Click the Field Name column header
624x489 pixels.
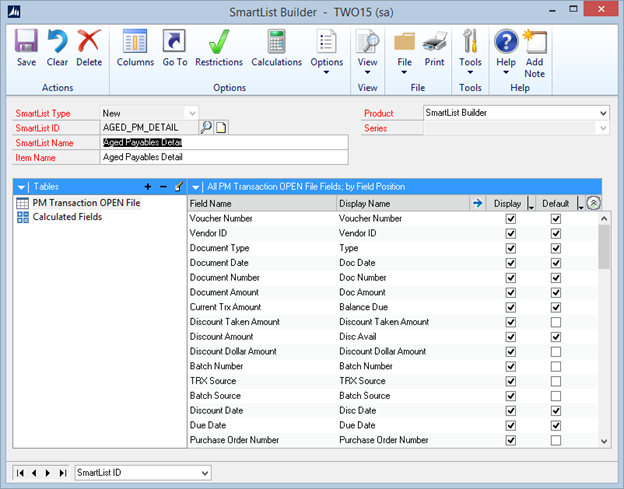pyautogui.click(x=262, y=203)
